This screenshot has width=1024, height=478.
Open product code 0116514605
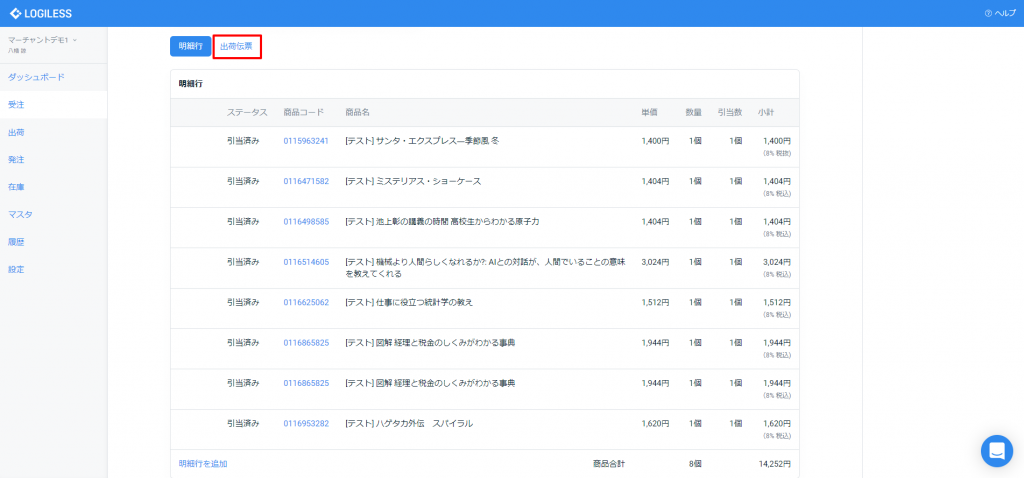pyautogui.click(x=306, y=262)
